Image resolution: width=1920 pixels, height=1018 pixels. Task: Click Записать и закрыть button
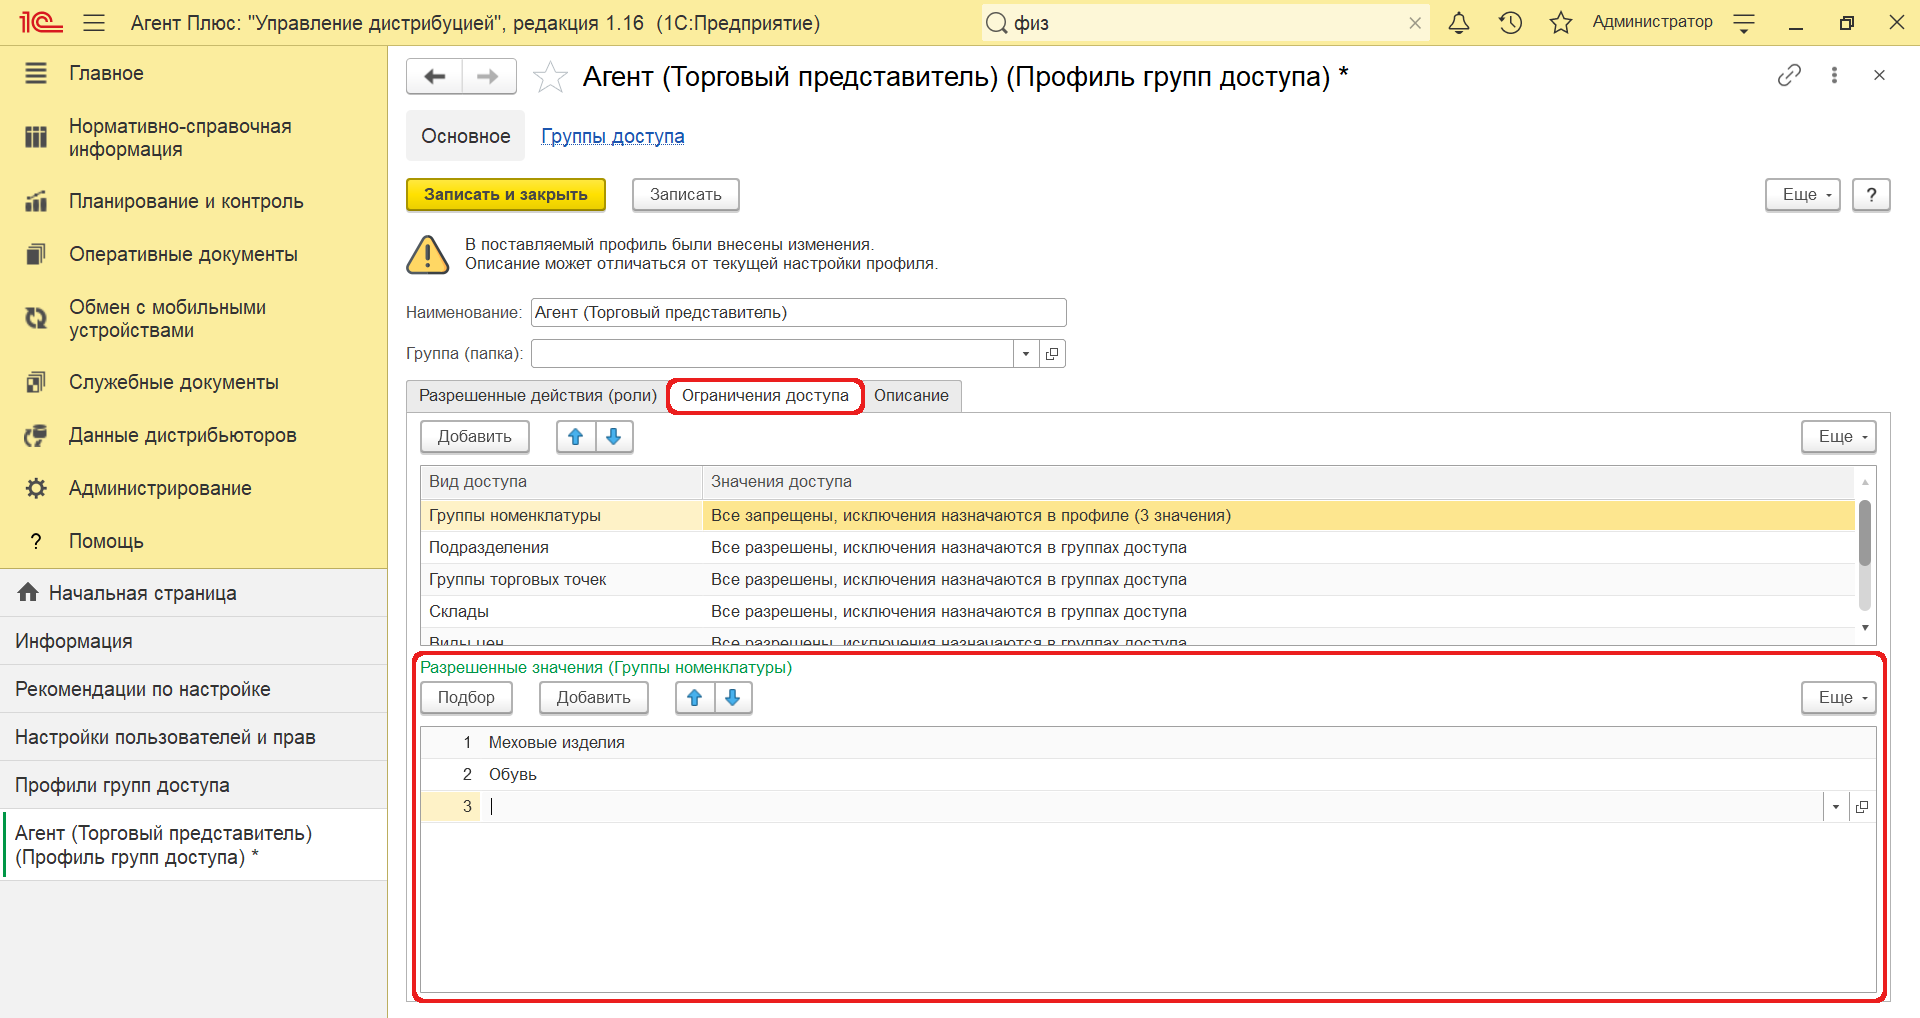506,194
